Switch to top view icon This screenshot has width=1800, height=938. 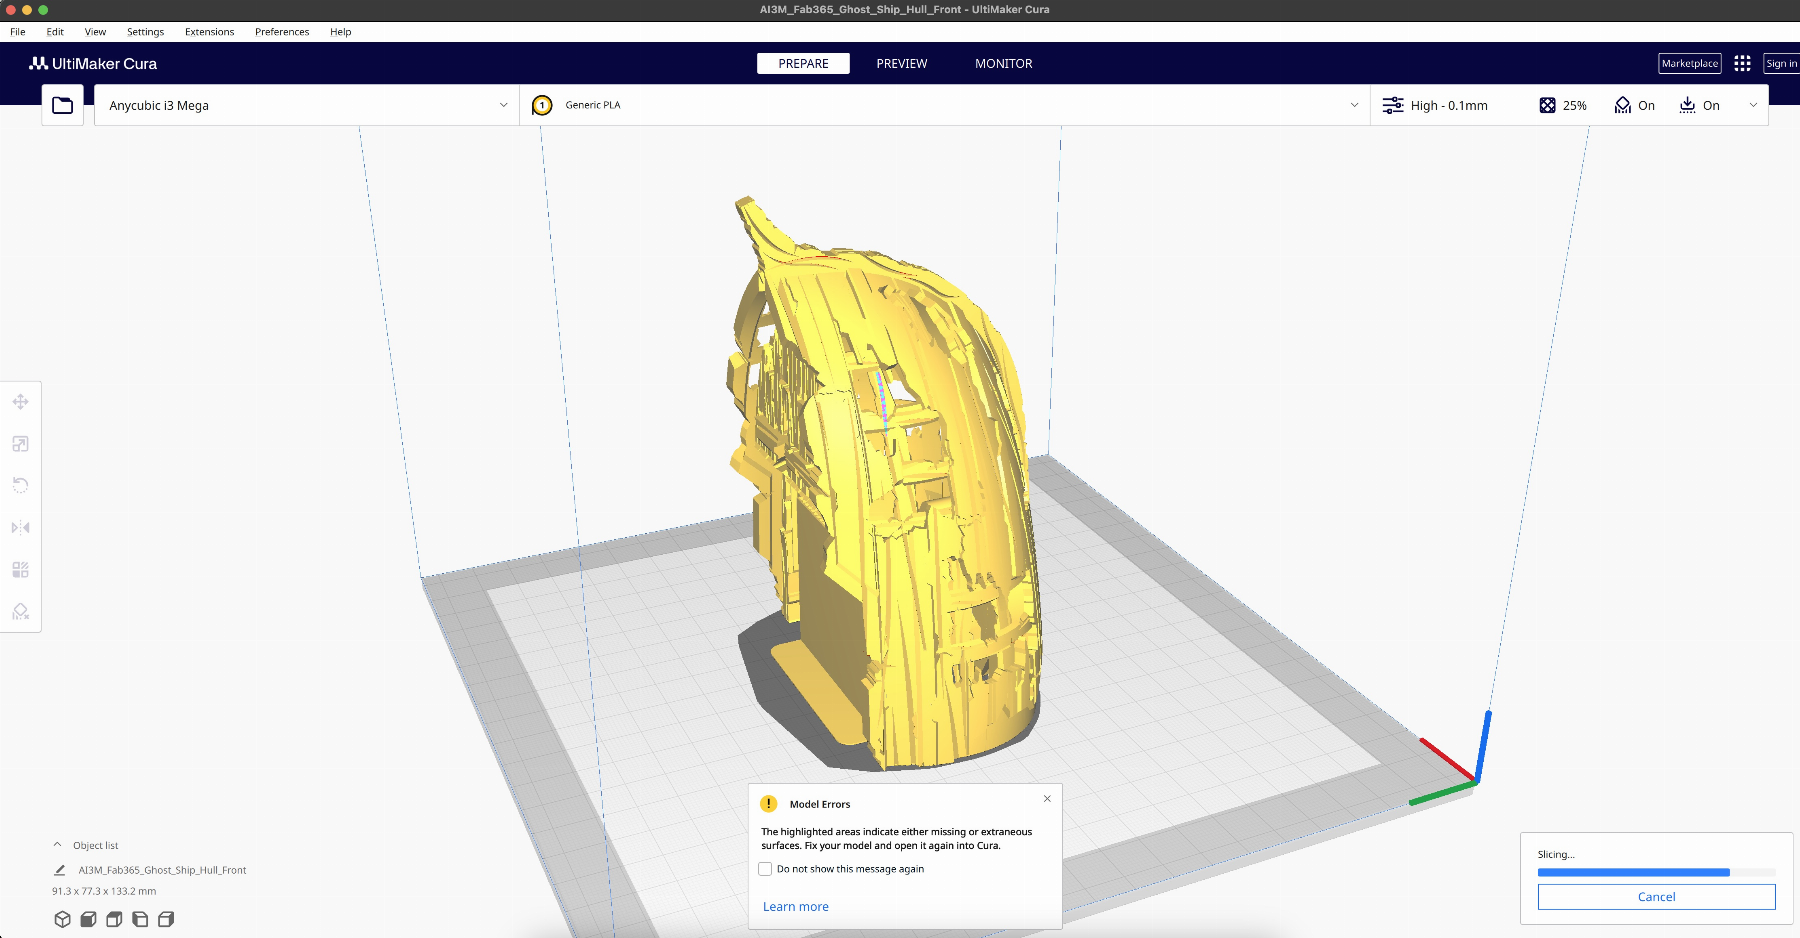click(114, 919)
